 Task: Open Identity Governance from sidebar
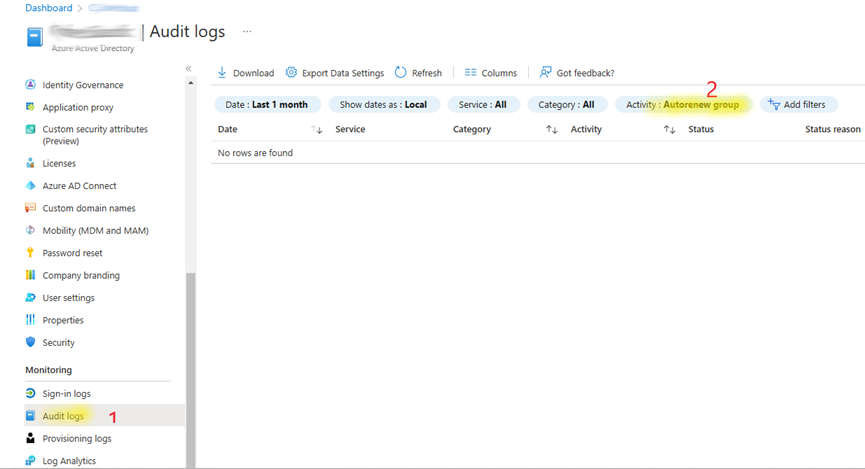coord(82,85)
